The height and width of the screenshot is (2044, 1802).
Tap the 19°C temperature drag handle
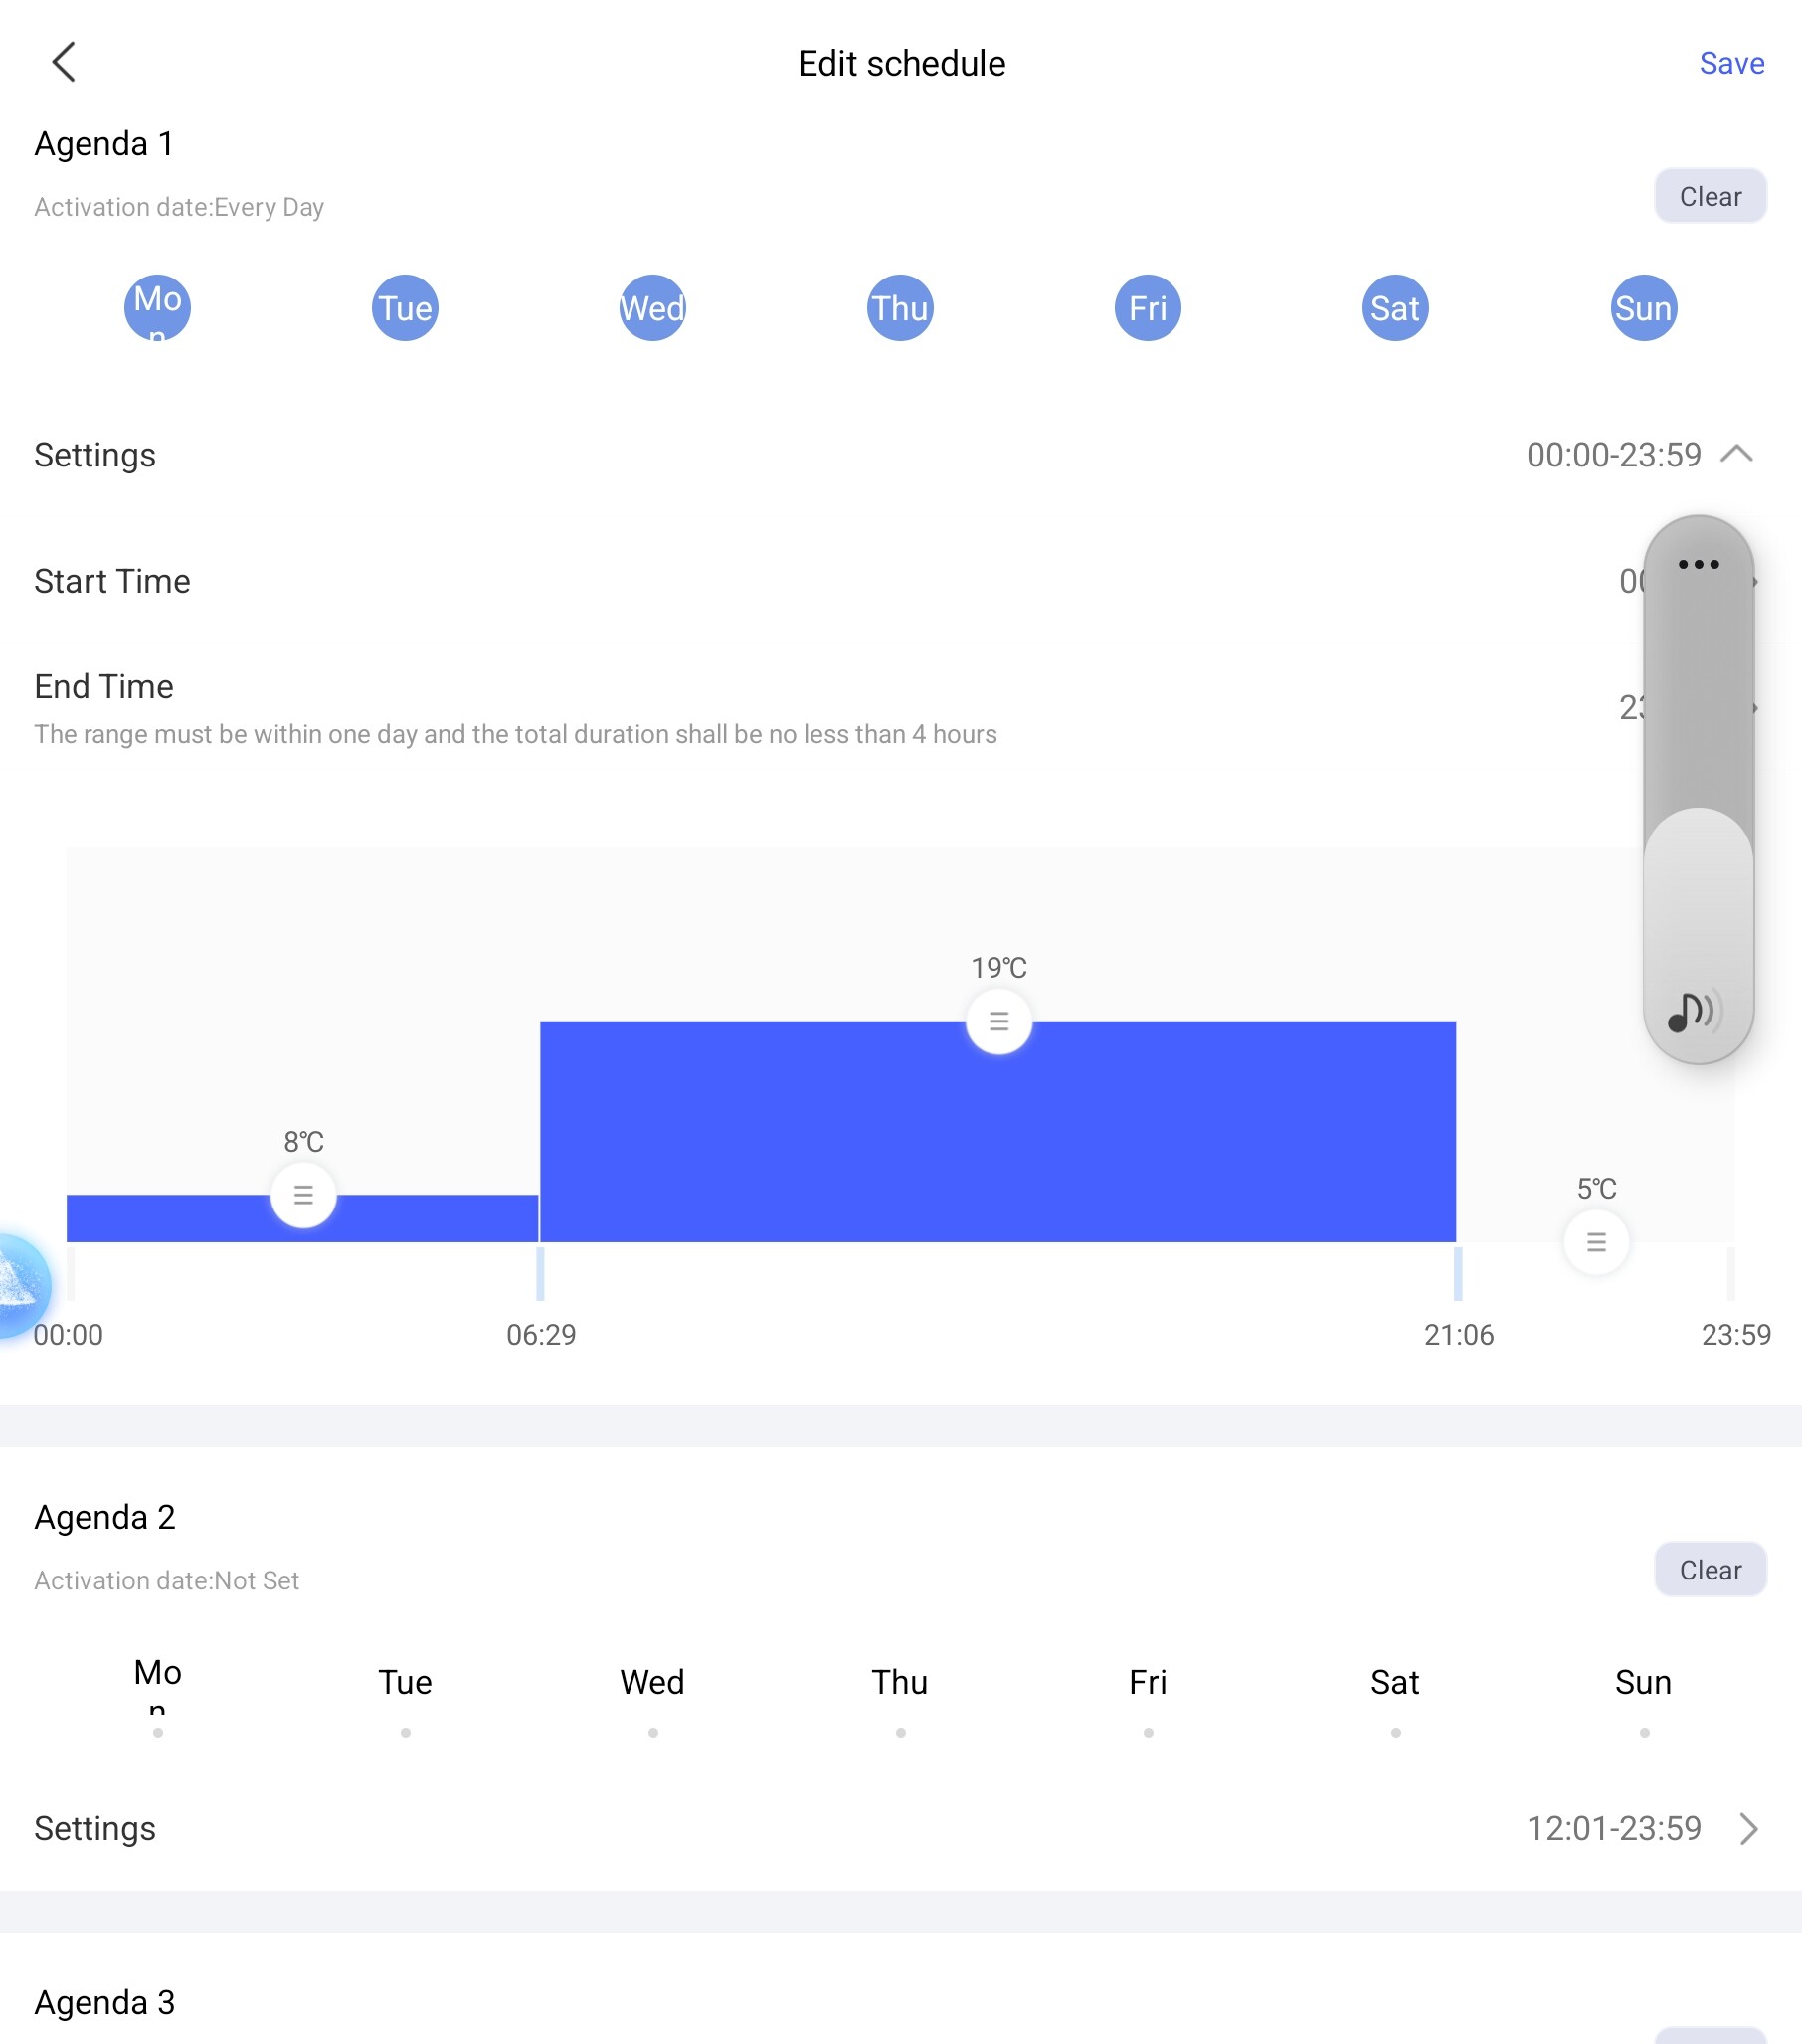(x=998, y=1021)
